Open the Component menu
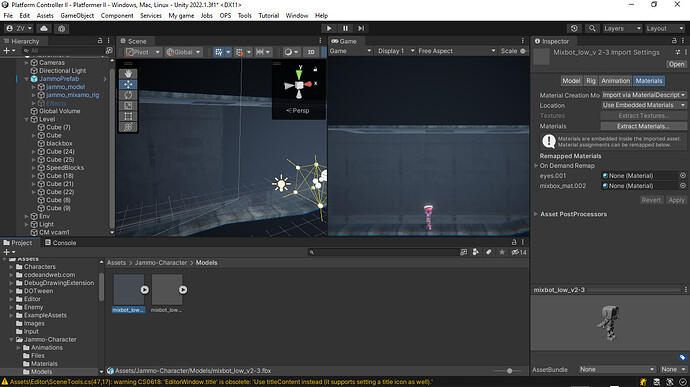690x387 pixels. pyautogui.click(x=117, y=15)
